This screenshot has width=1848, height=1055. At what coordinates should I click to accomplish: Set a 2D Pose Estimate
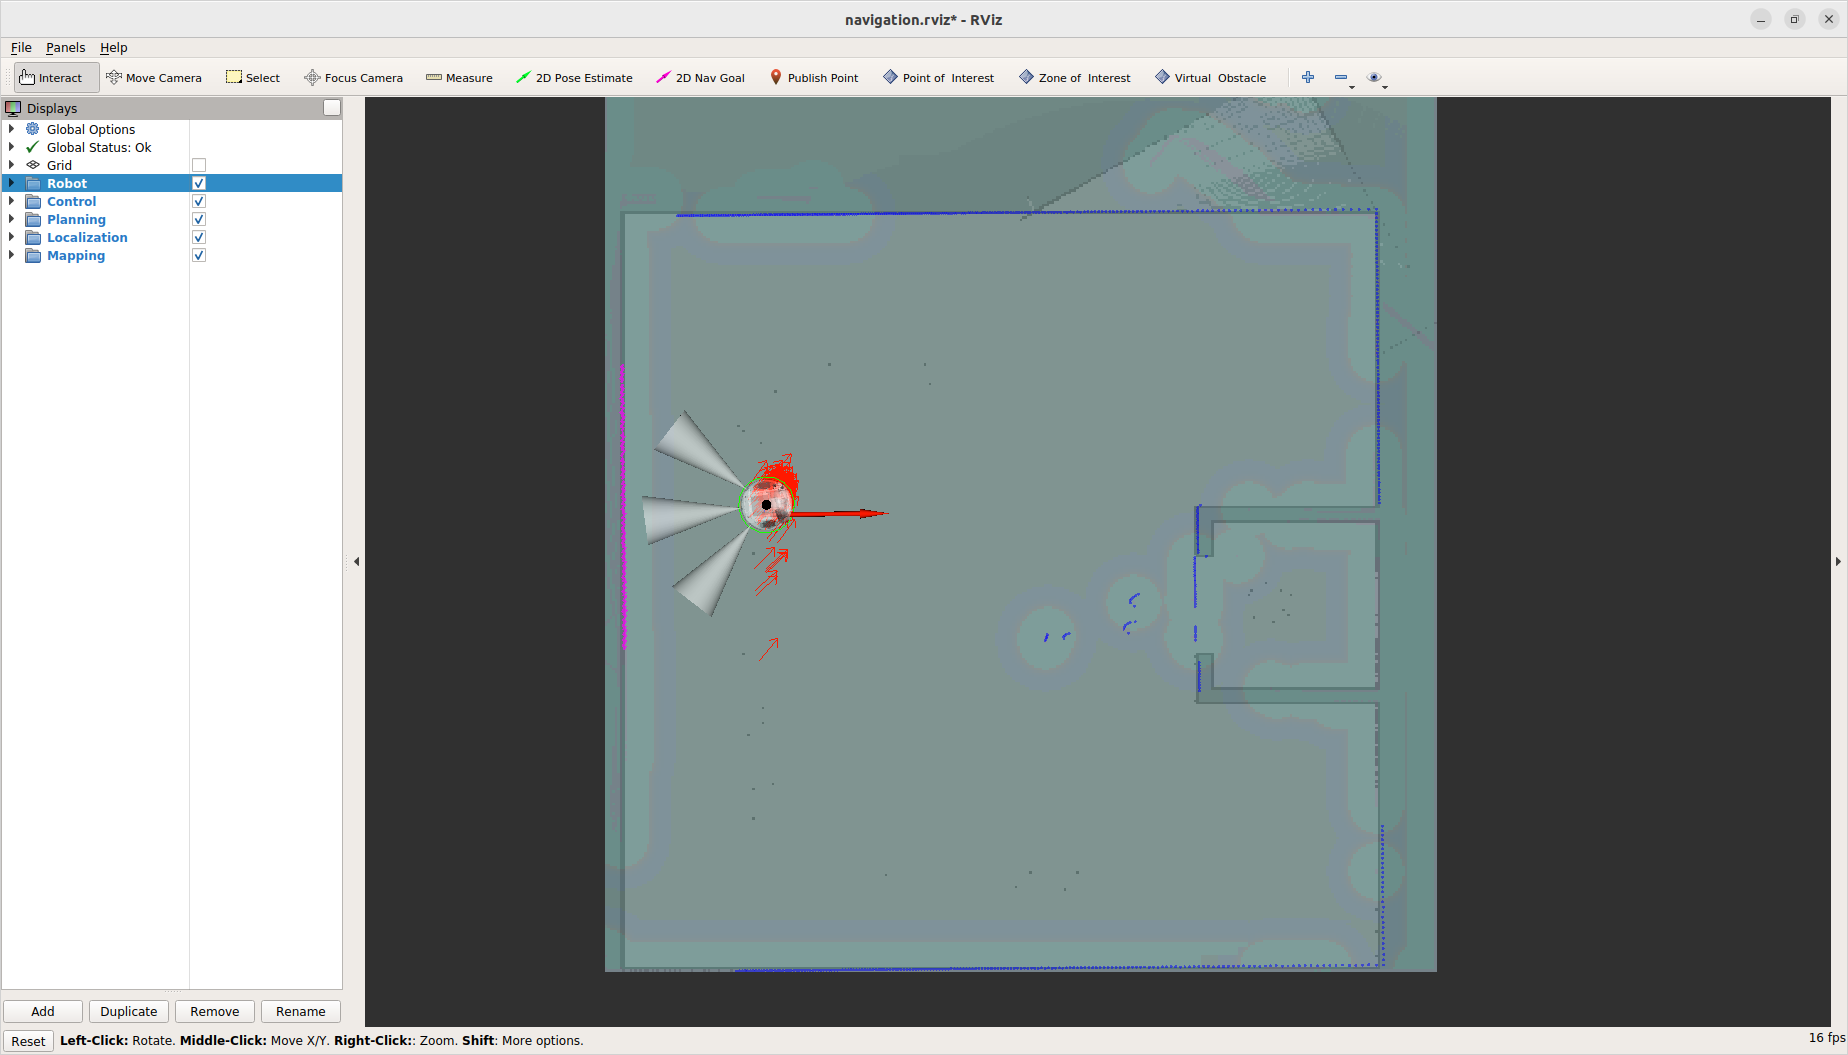point(575,77)
